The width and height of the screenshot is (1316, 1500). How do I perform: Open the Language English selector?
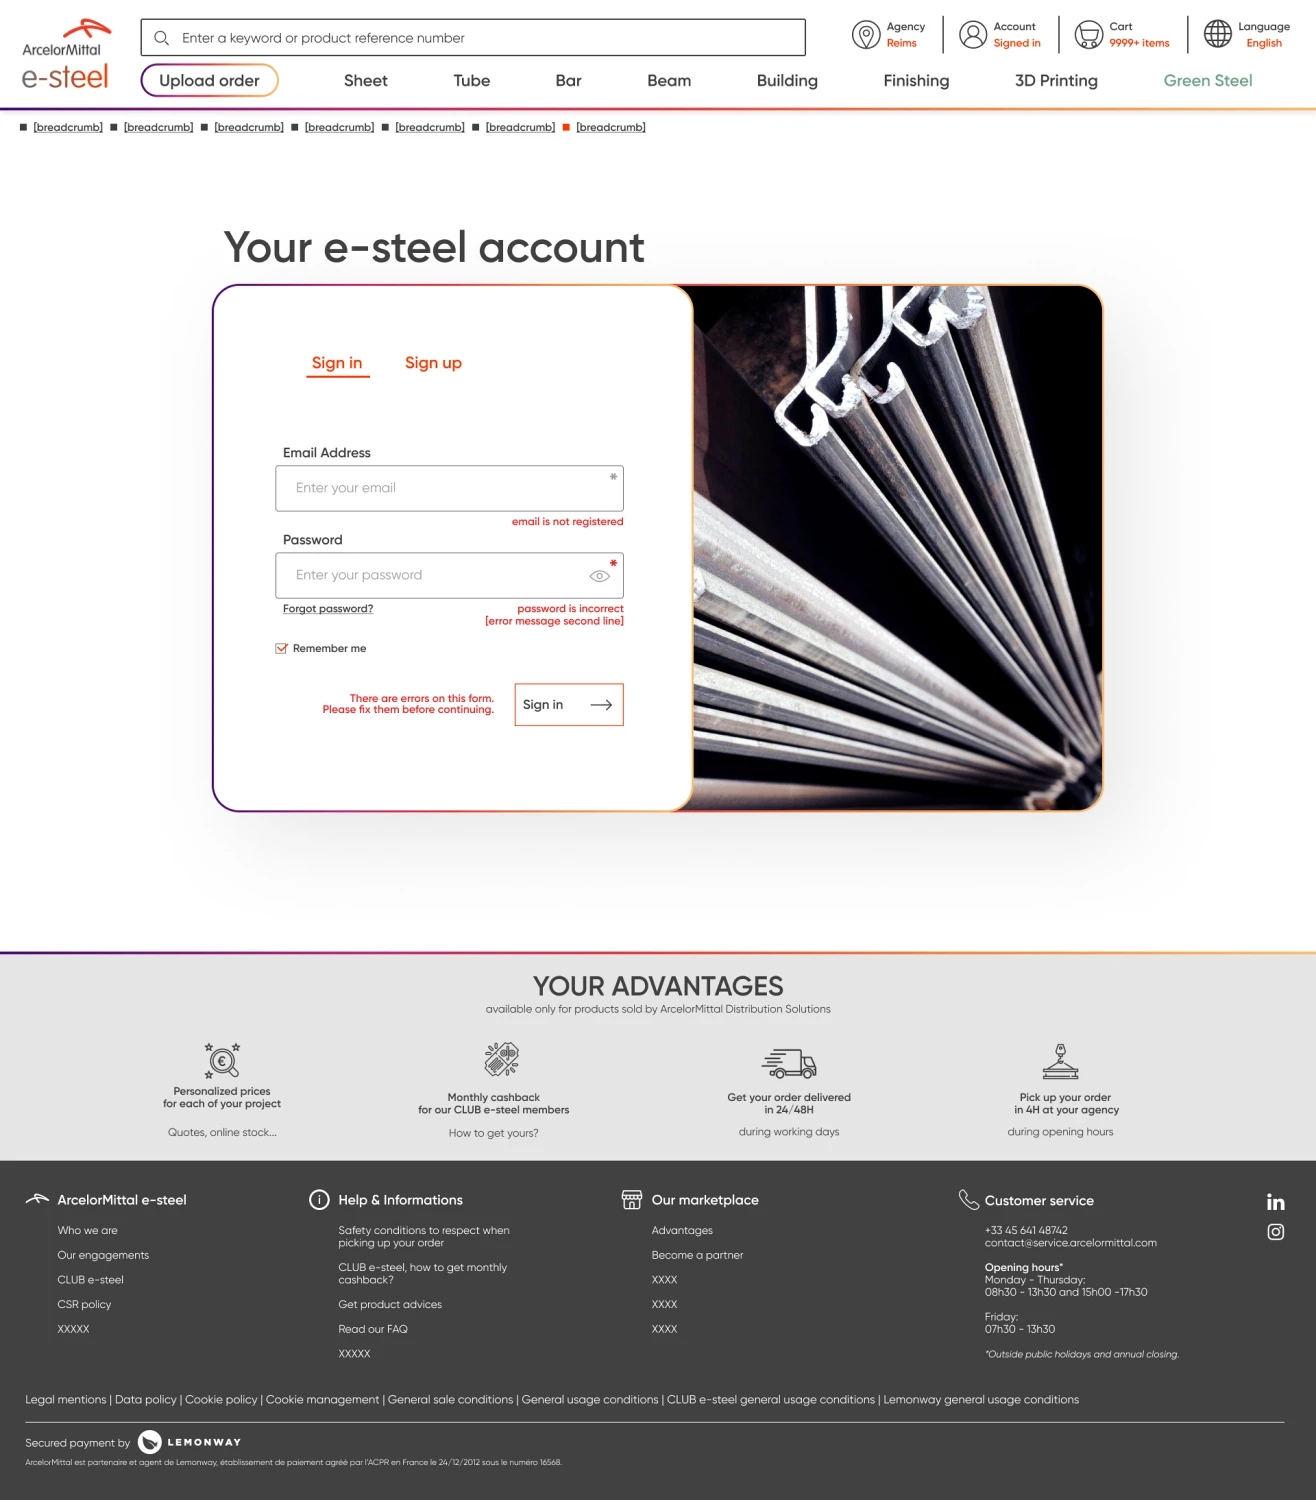[1247, 35]
